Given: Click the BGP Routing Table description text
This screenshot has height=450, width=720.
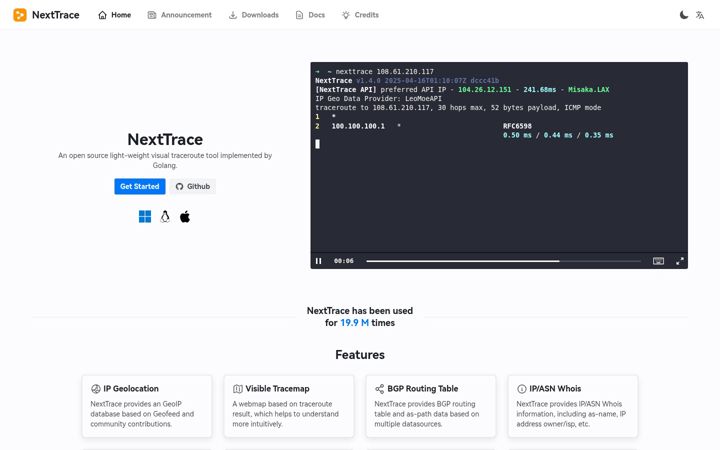Looking at the screenshot, I should pyautogui.click(x=427, y=414).
